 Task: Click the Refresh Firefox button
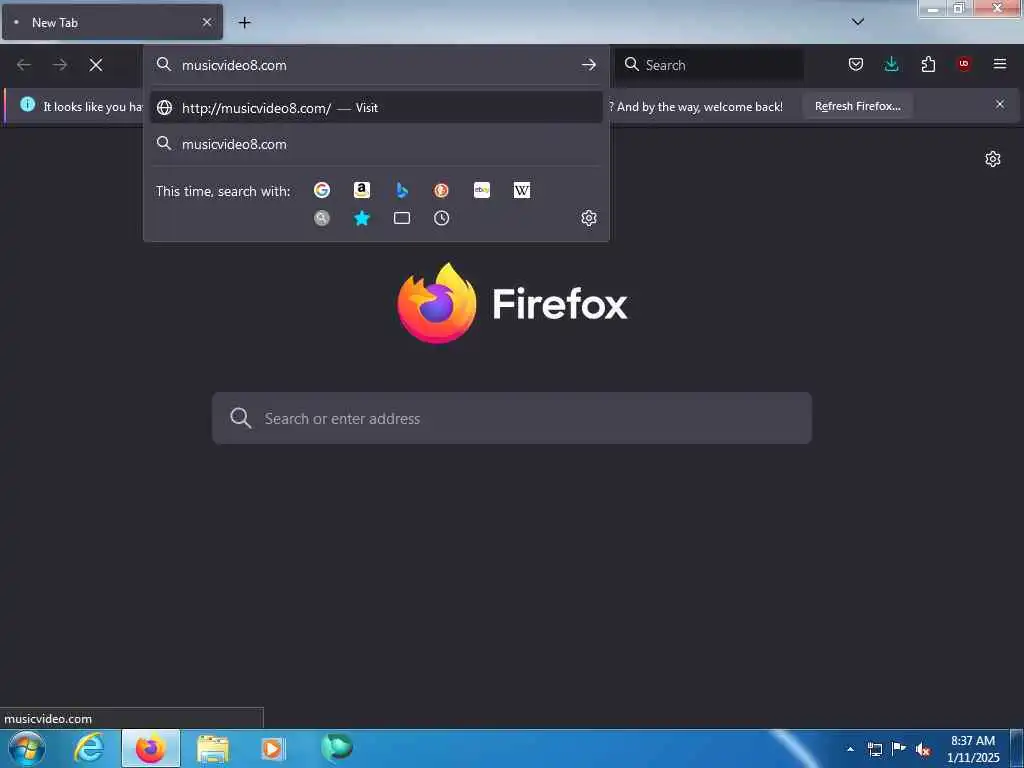tap(857, 106)
